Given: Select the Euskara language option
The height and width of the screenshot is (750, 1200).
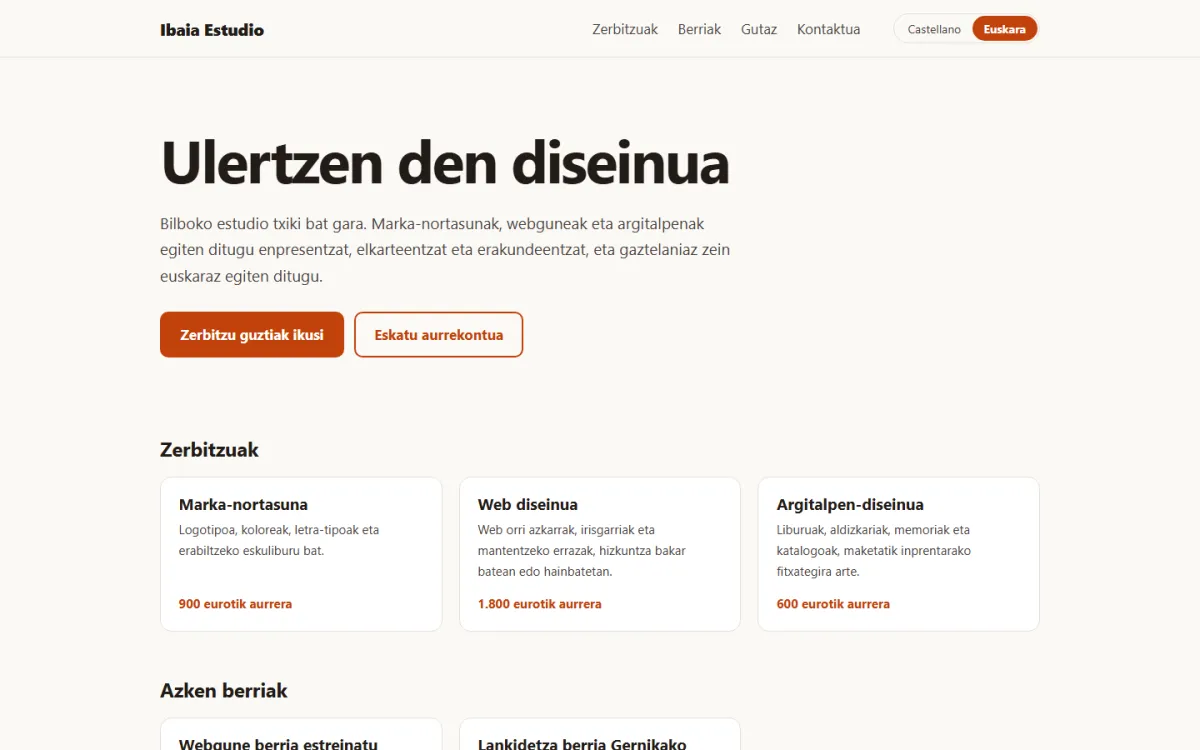Looking at the screenshot, I should coord(1004,30).
